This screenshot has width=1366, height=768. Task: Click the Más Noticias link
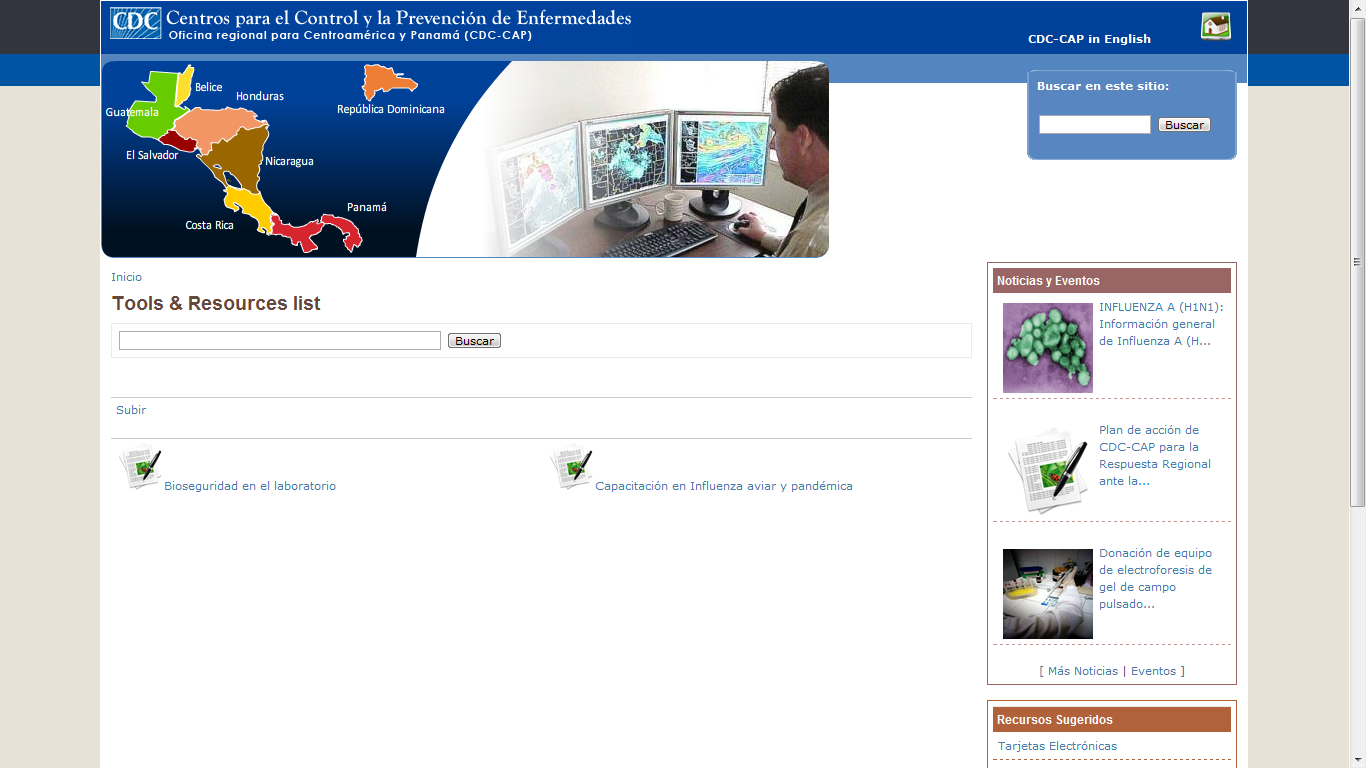tap(1083, 671)
